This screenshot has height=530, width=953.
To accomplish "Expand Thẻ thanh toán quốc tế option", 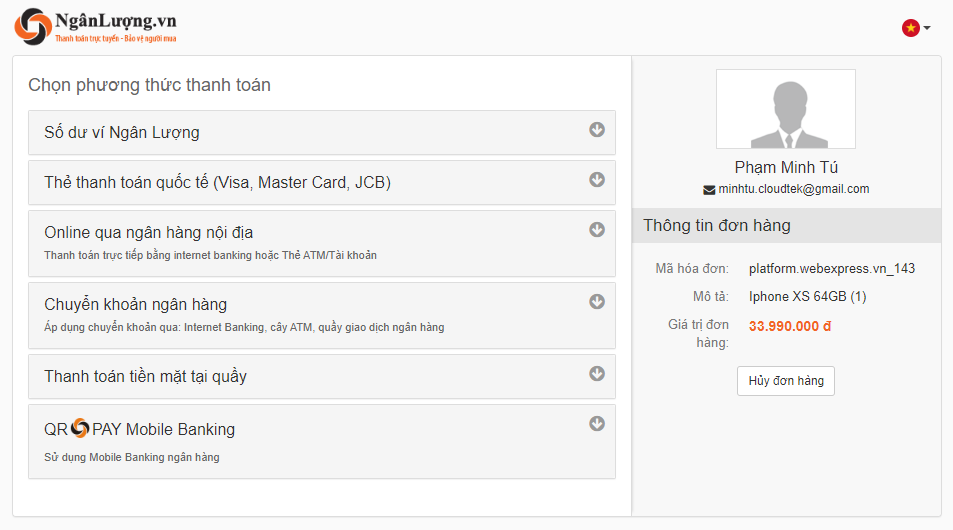I will coord(322,182).
